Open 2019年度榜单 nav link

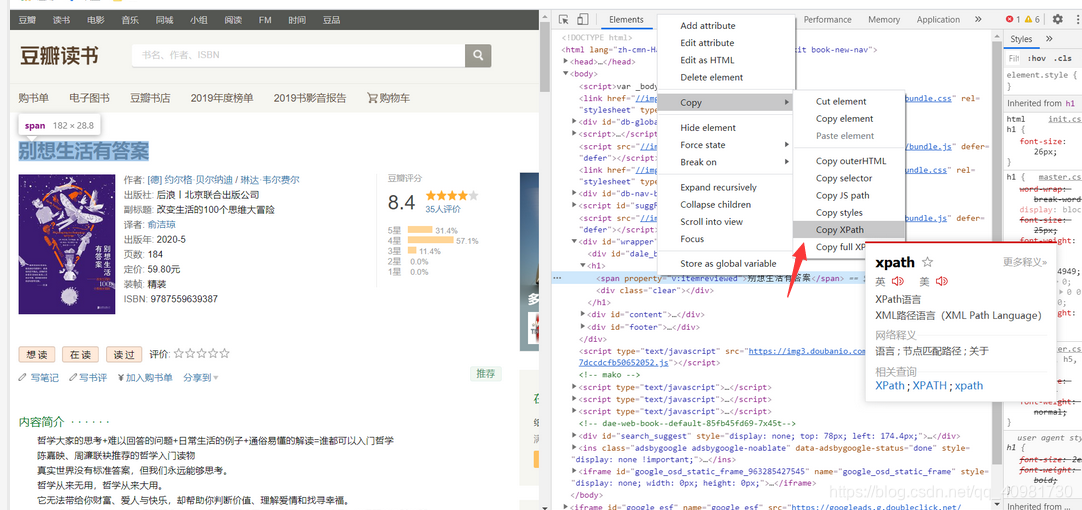[x=222, y=98]
